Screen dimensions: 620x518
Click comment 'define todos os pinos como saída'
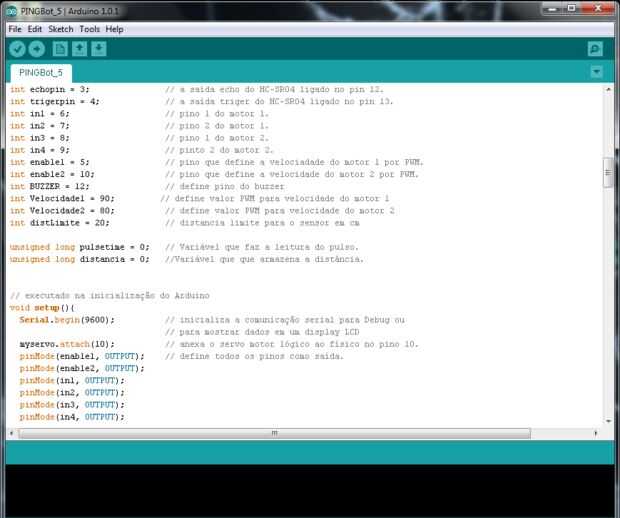point(262,356)
